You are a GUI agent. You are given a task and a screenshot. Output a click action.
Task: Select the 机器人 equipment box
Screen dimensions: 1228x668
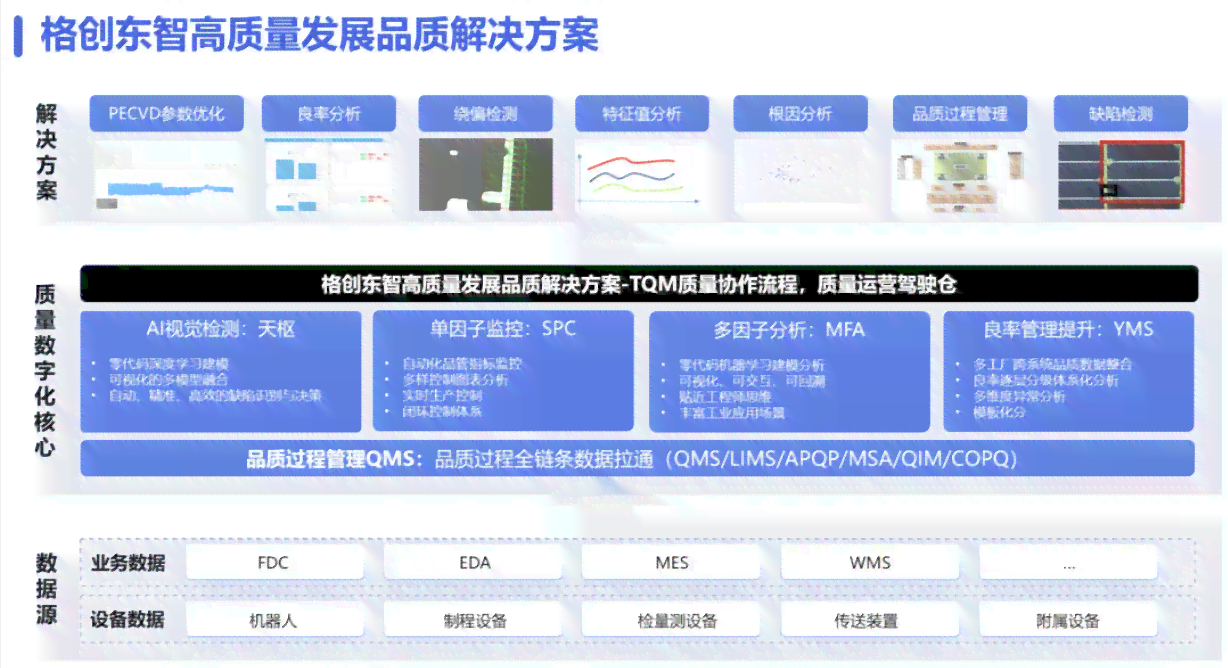point(273,620)
